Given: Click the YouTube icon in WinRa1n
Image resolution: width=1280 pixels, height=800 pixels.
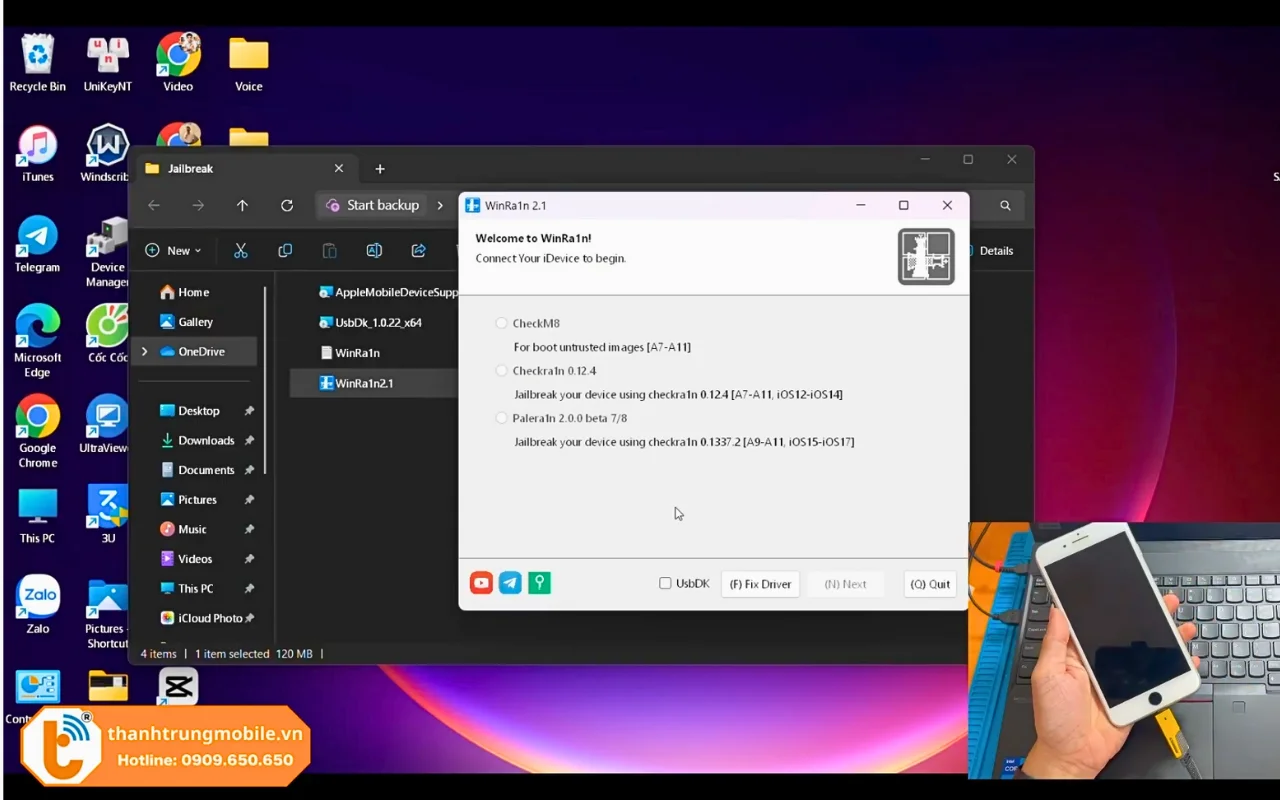Looking at the screenshot, I should pos(481,583).
